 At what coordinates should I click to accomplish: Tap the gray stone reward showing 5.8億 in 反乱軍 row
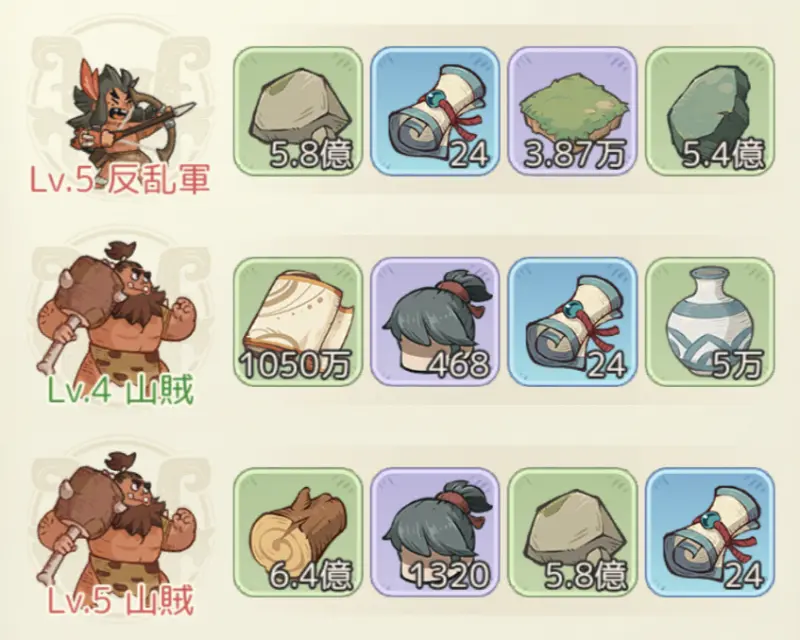click(x=298, y=111)
